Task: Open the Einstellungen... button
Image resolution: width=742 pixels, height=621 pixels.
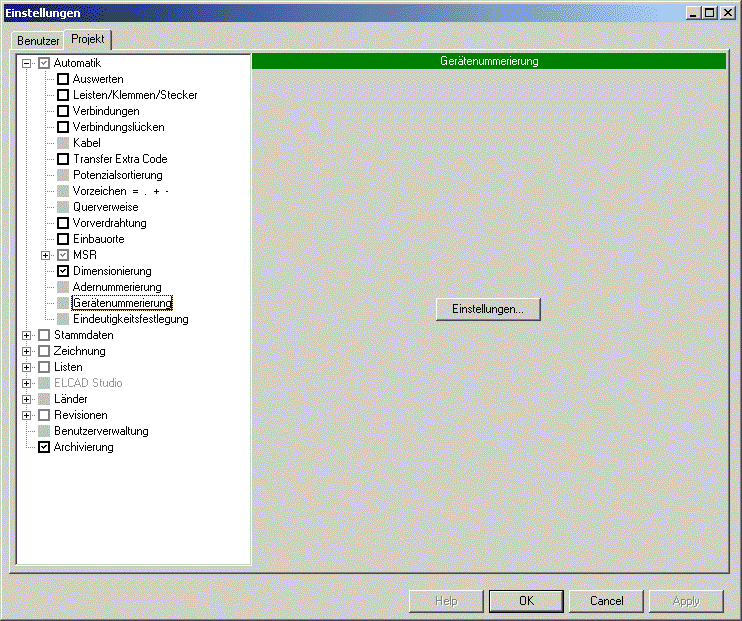Action: (488, 309)
